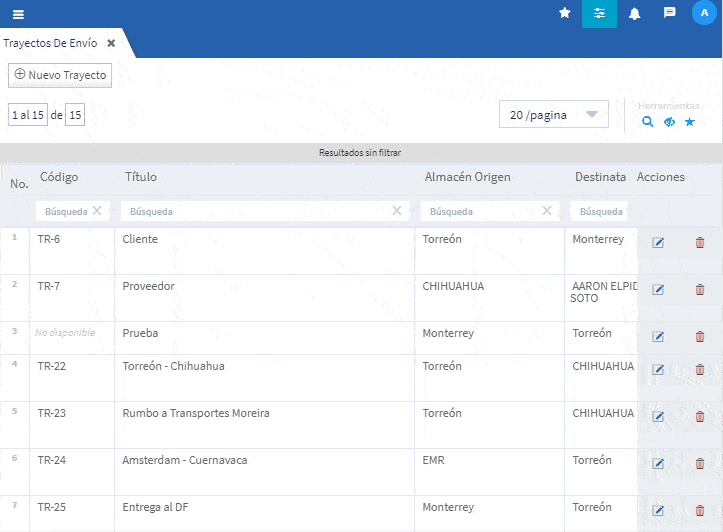Edit the TR-22 Torreón - Chihuahua row

(658, 370)
